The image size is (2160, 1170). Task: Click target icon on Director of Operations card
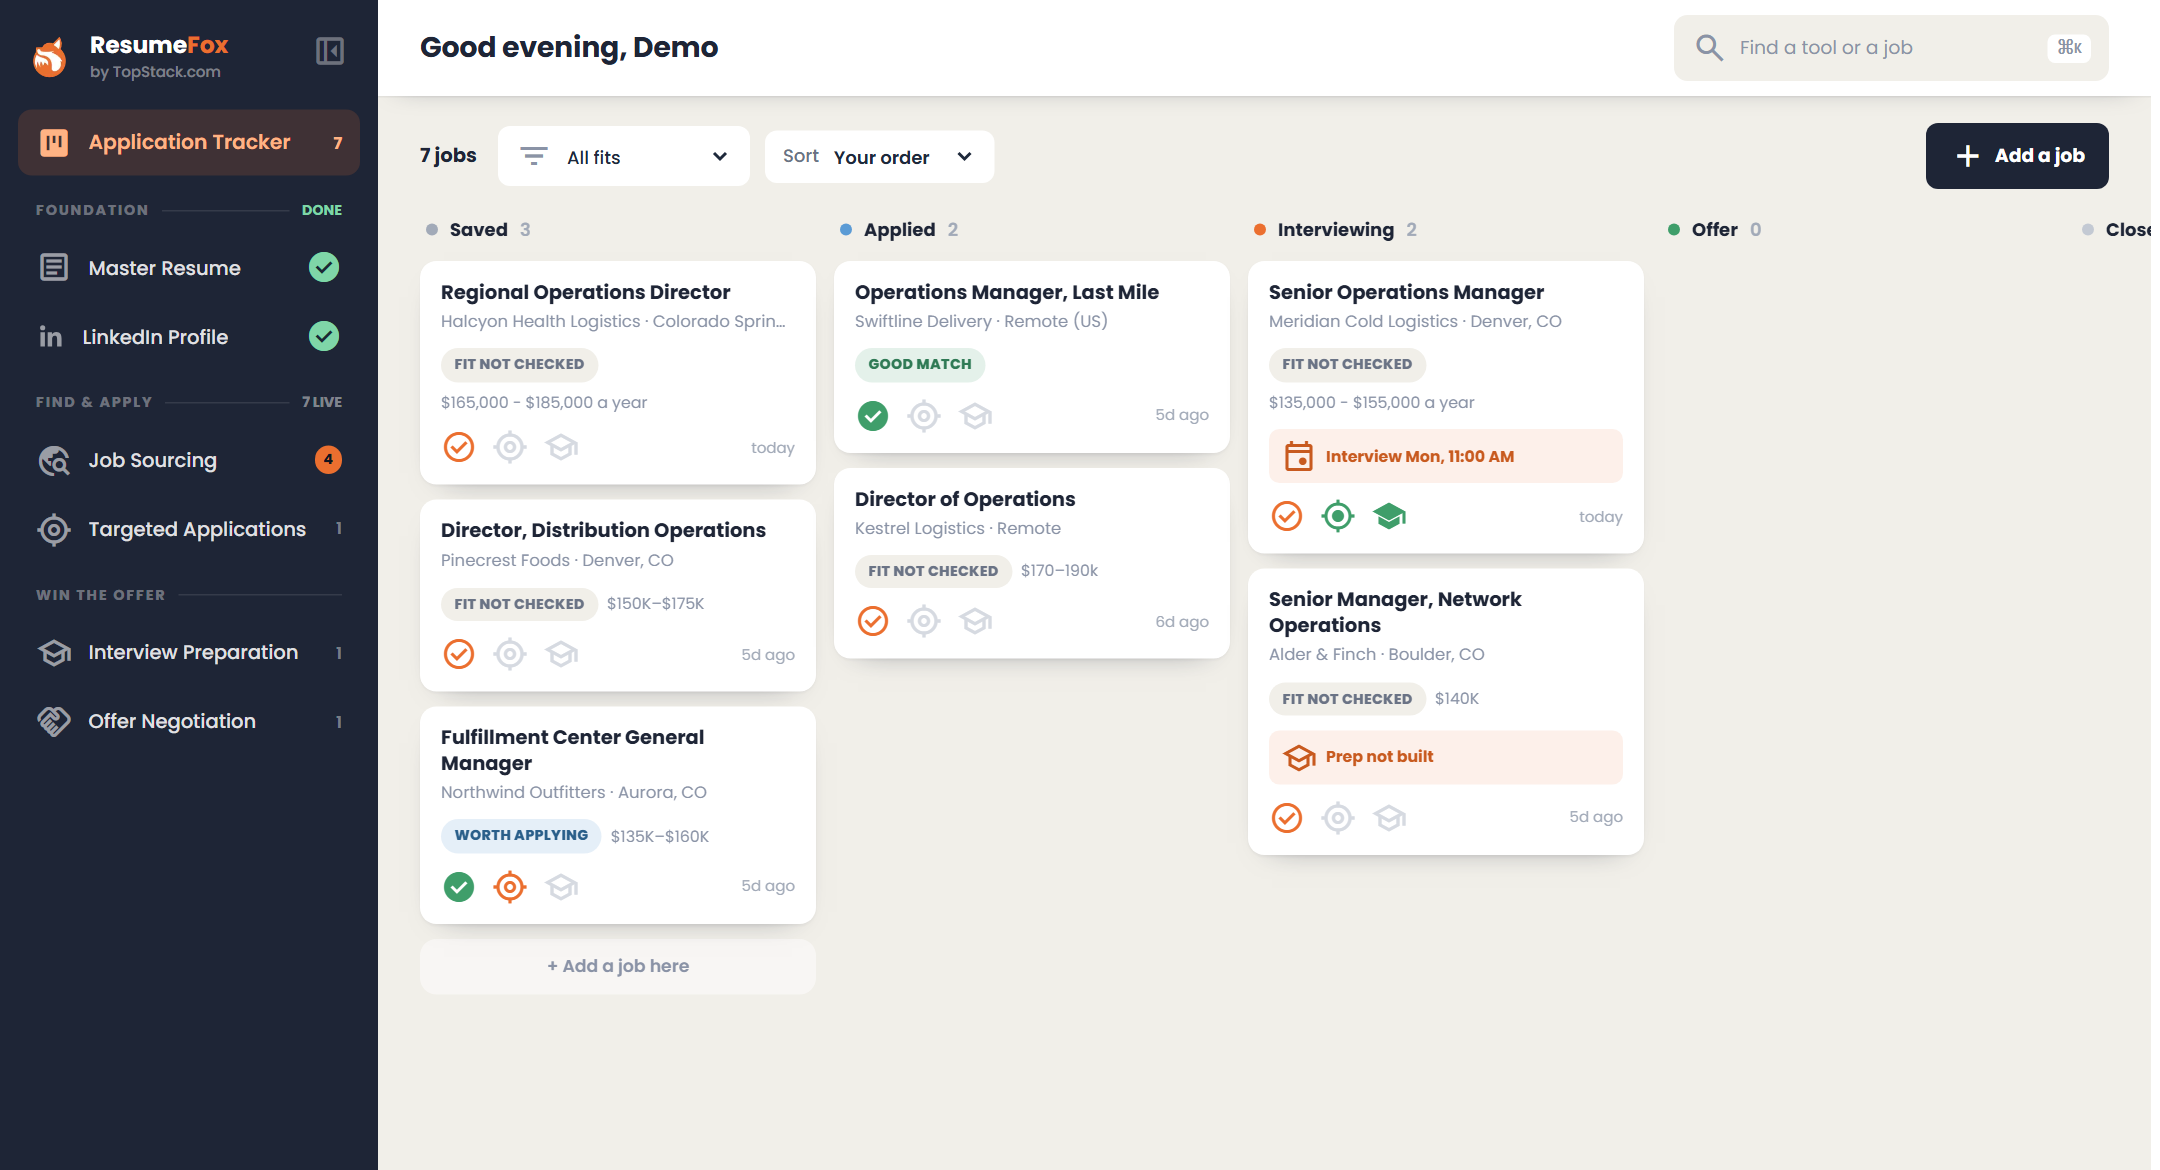tap(924, 621)
